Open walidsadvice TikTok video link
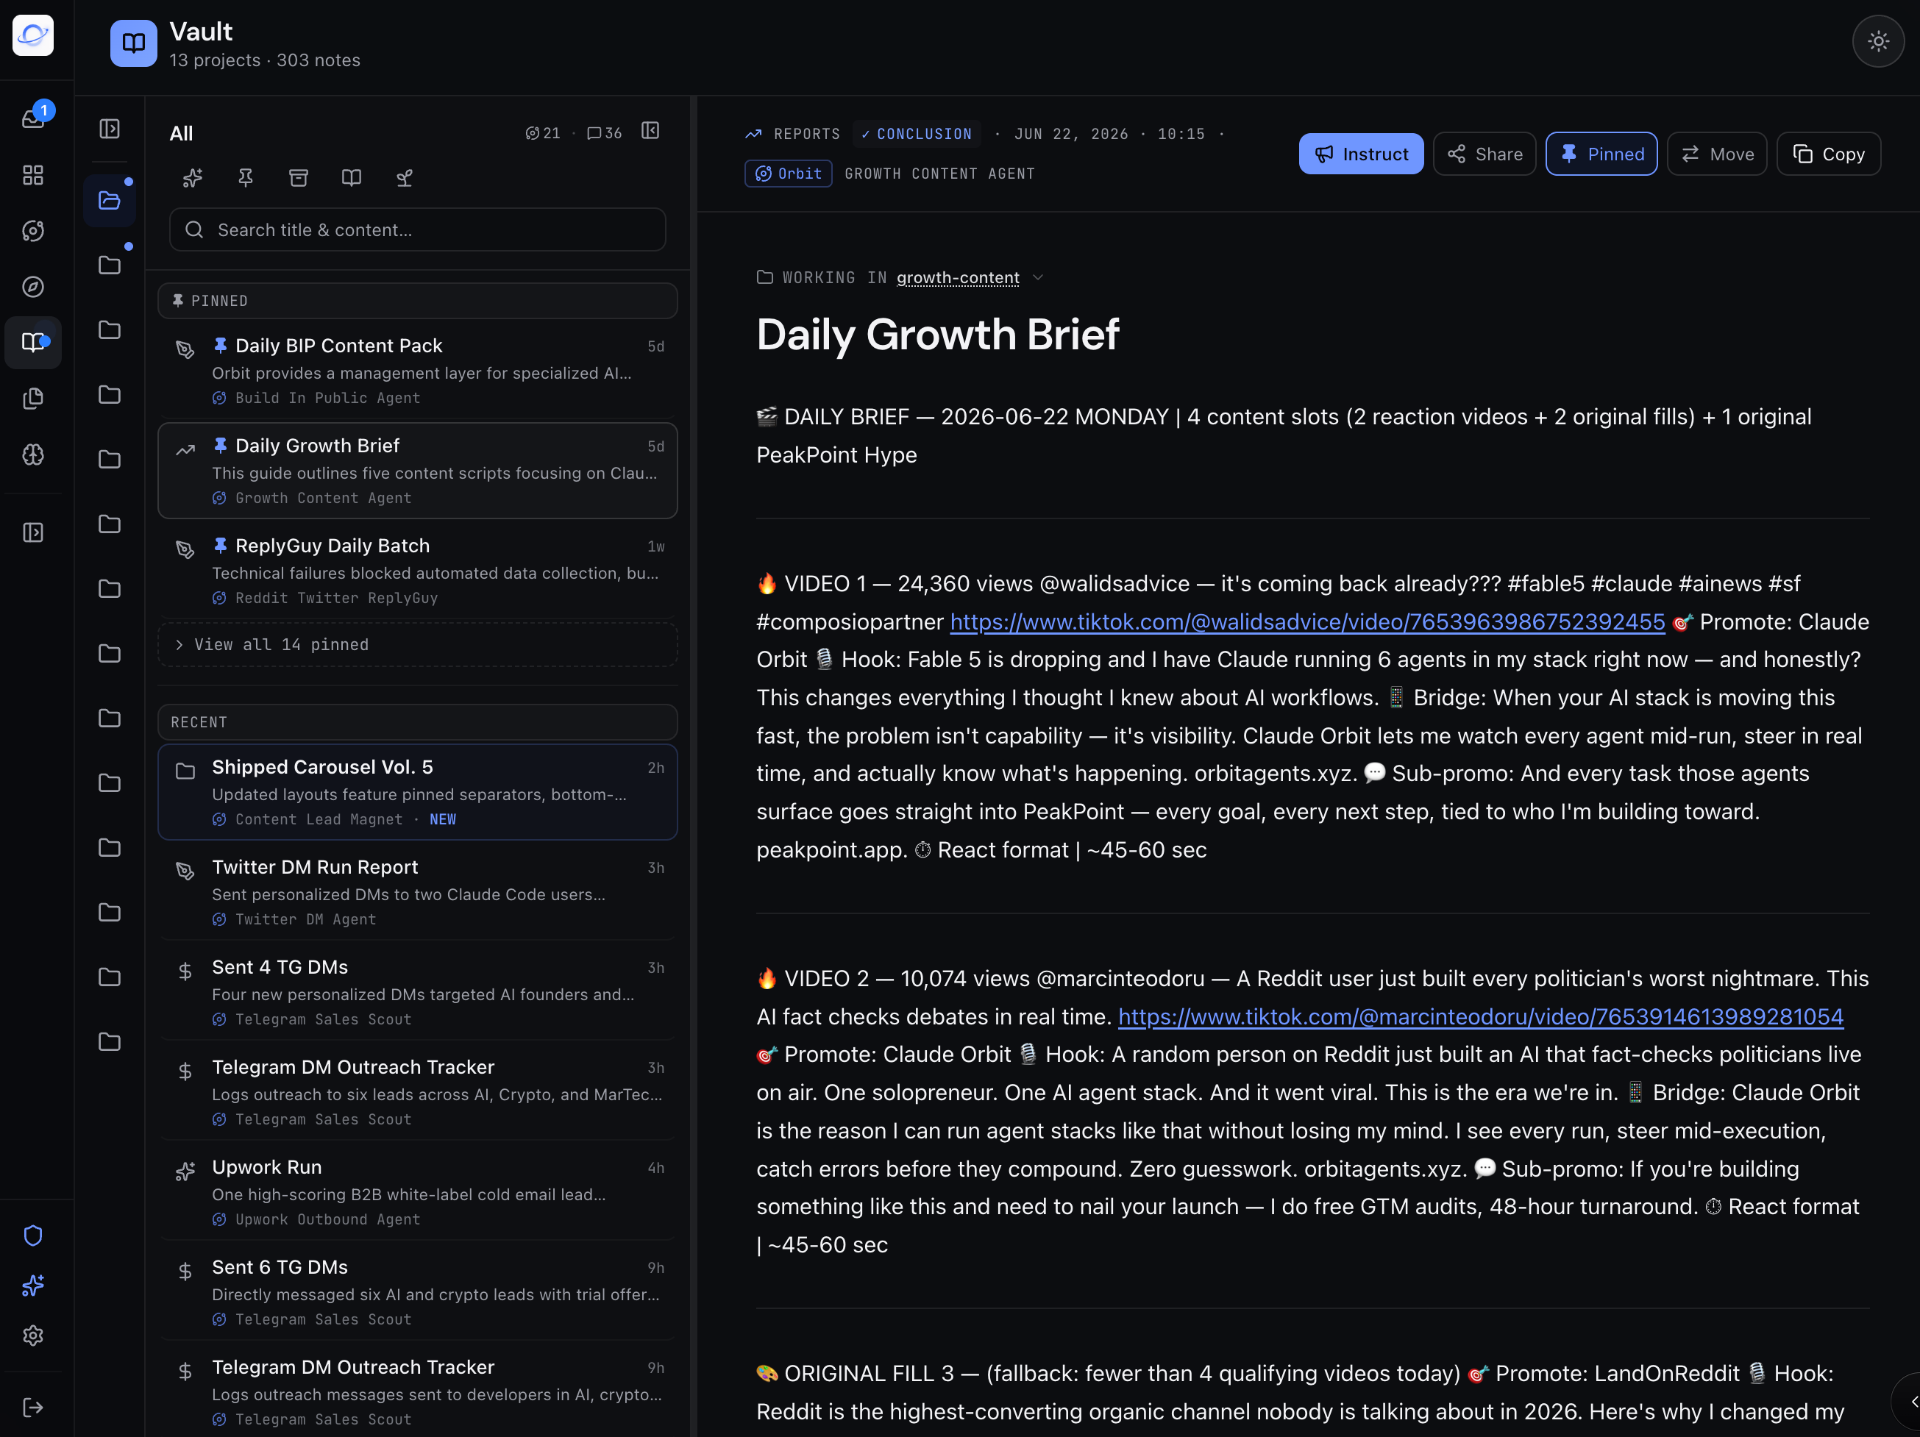The height and width of the screenshot is (1437, 1920). 1307,622
